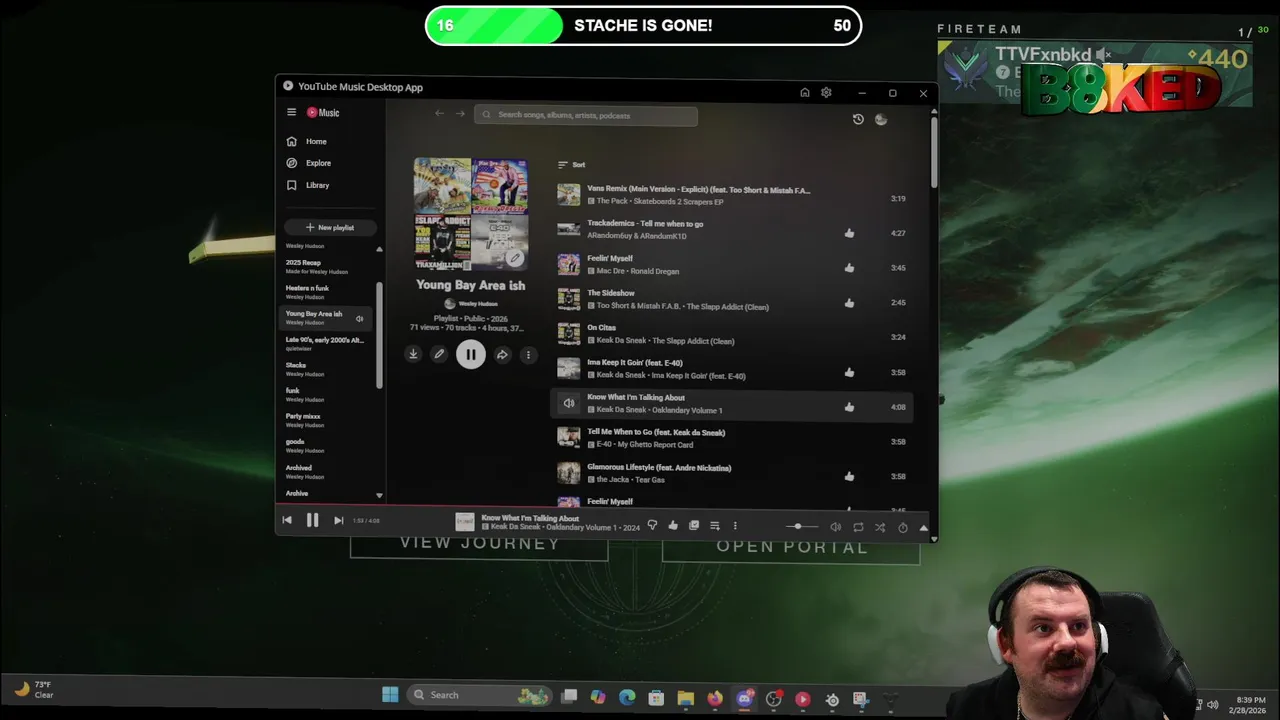This screenshot has width=1280, height=720.
Task: Open the hamburger menu beside Music logo
Action: coord(291,113)
